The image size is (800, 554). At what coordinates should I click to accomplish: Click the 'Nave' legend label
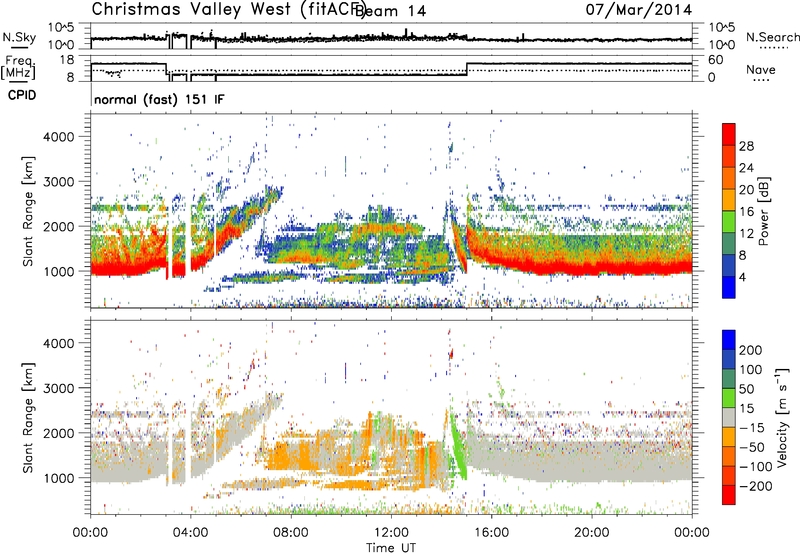[761, 69]
